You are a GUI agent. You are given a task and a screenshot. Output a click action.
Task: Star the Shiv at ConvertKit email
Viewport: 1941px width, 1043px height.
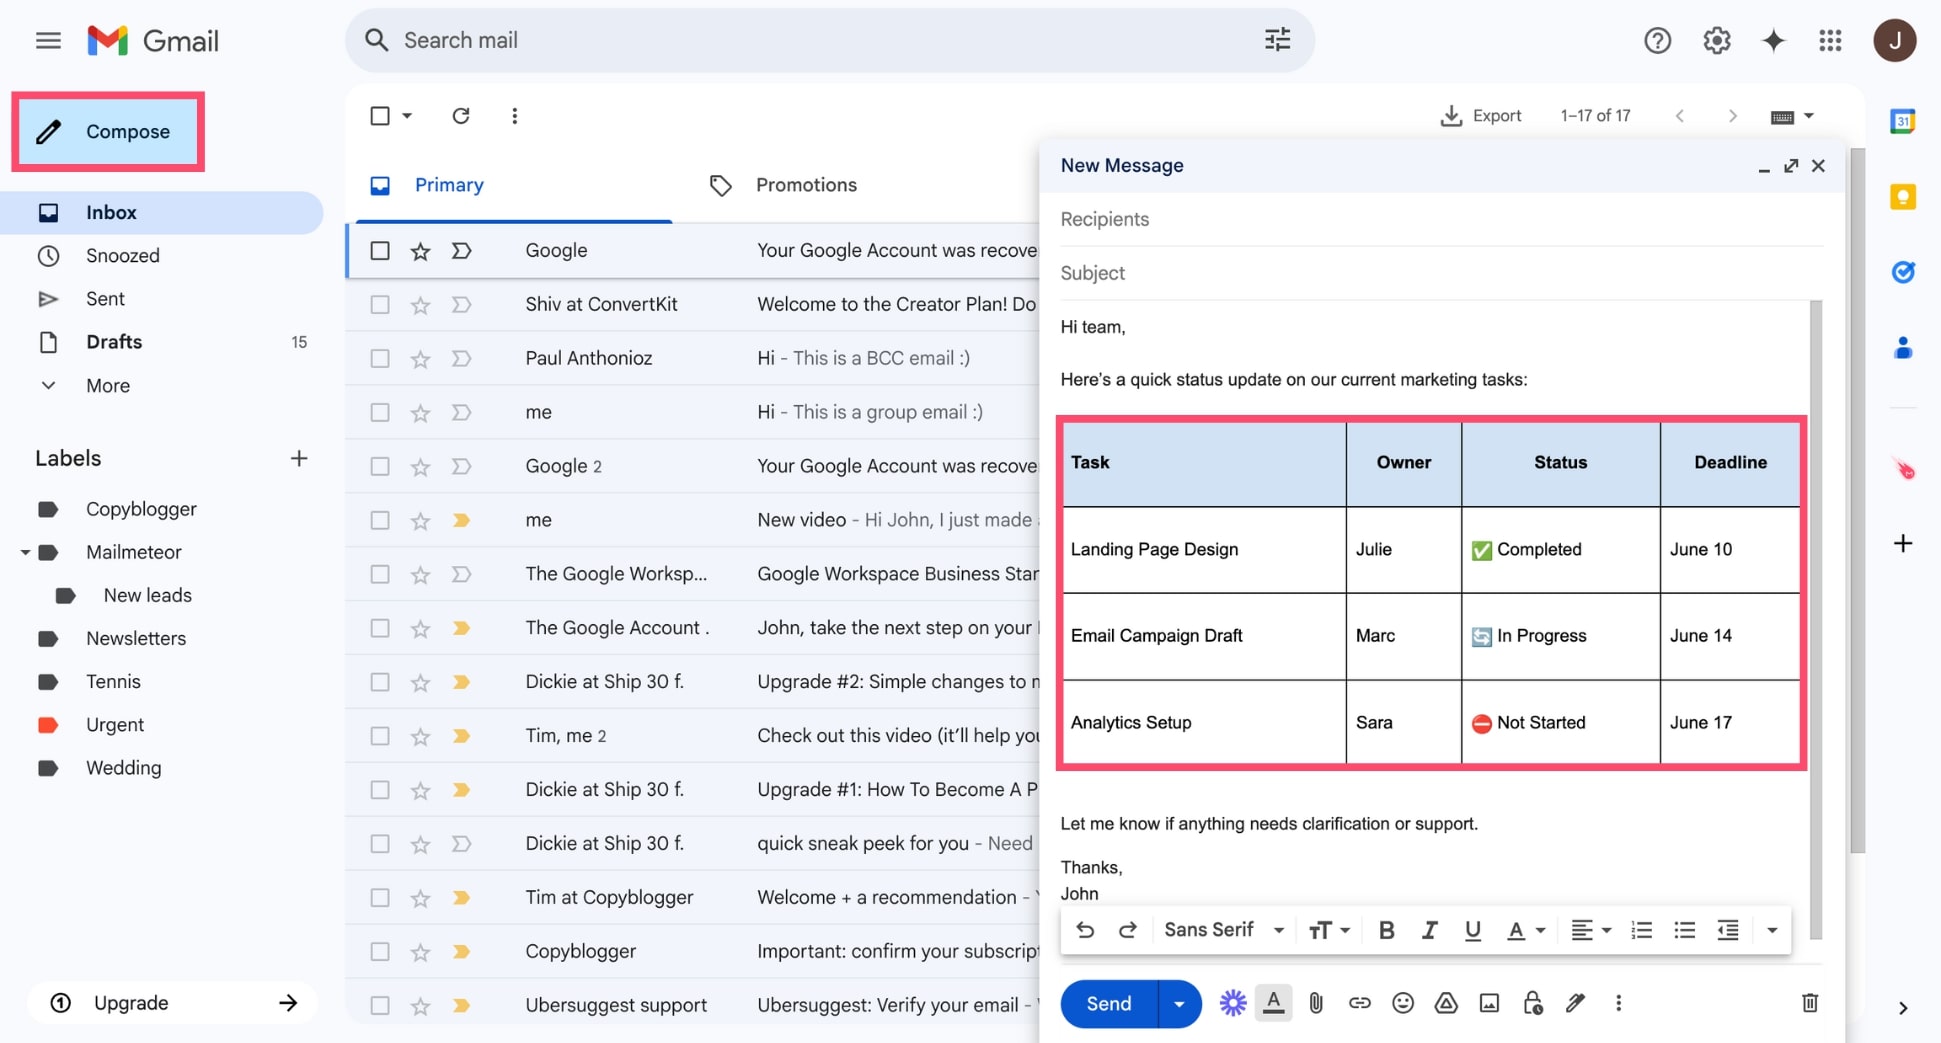420,305
